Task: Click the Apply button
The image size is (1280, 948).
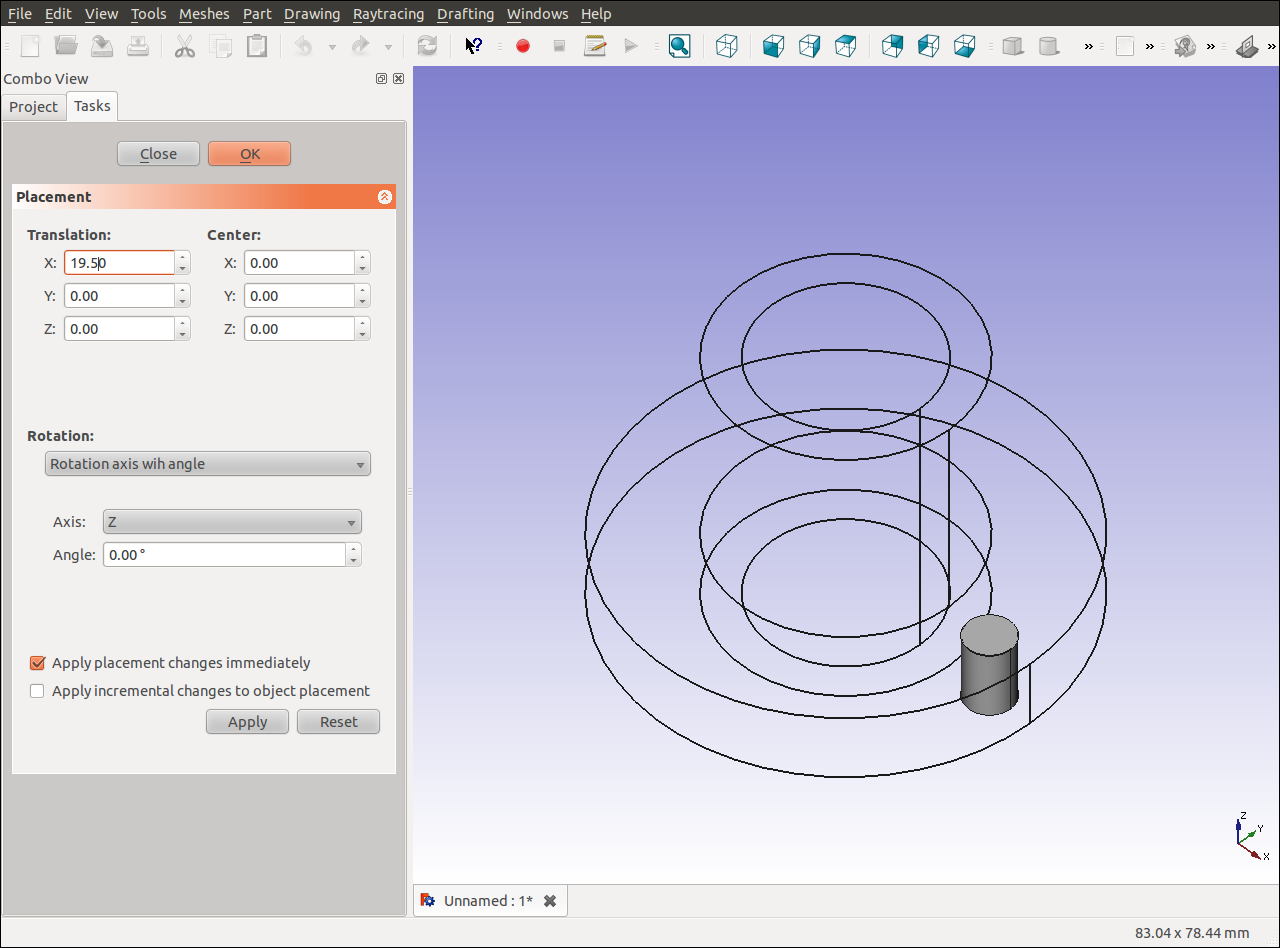Action: coord(247,722)
